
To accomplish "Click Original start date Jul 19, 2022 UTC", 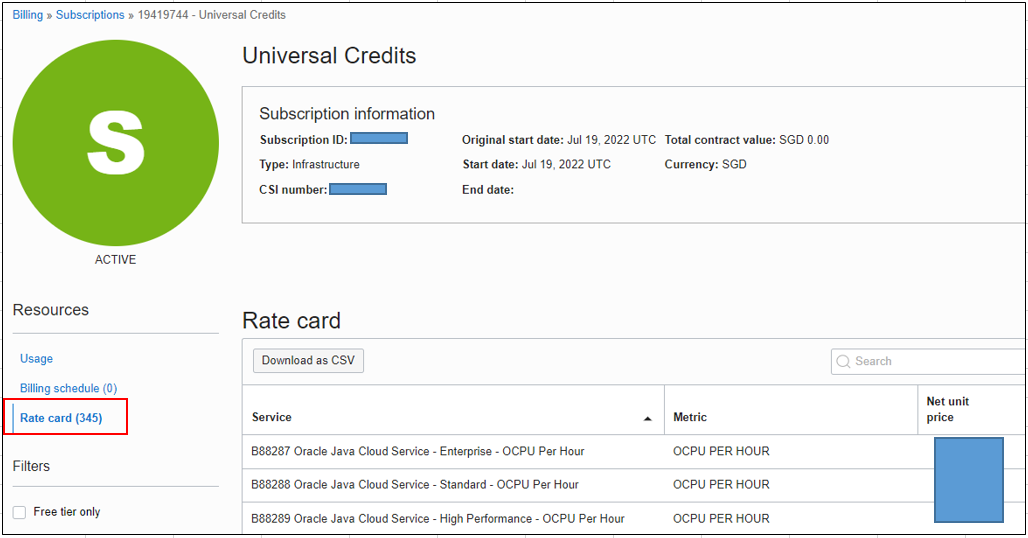I will pyautogui.click(x=559, y=140).
